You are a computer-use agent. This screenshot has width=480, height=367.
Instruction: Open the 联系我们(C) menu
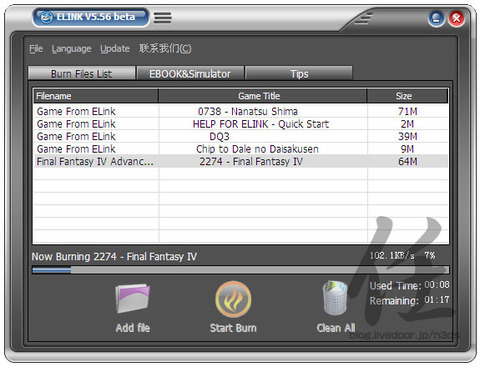pyautogui.click(x=165, y=49)
